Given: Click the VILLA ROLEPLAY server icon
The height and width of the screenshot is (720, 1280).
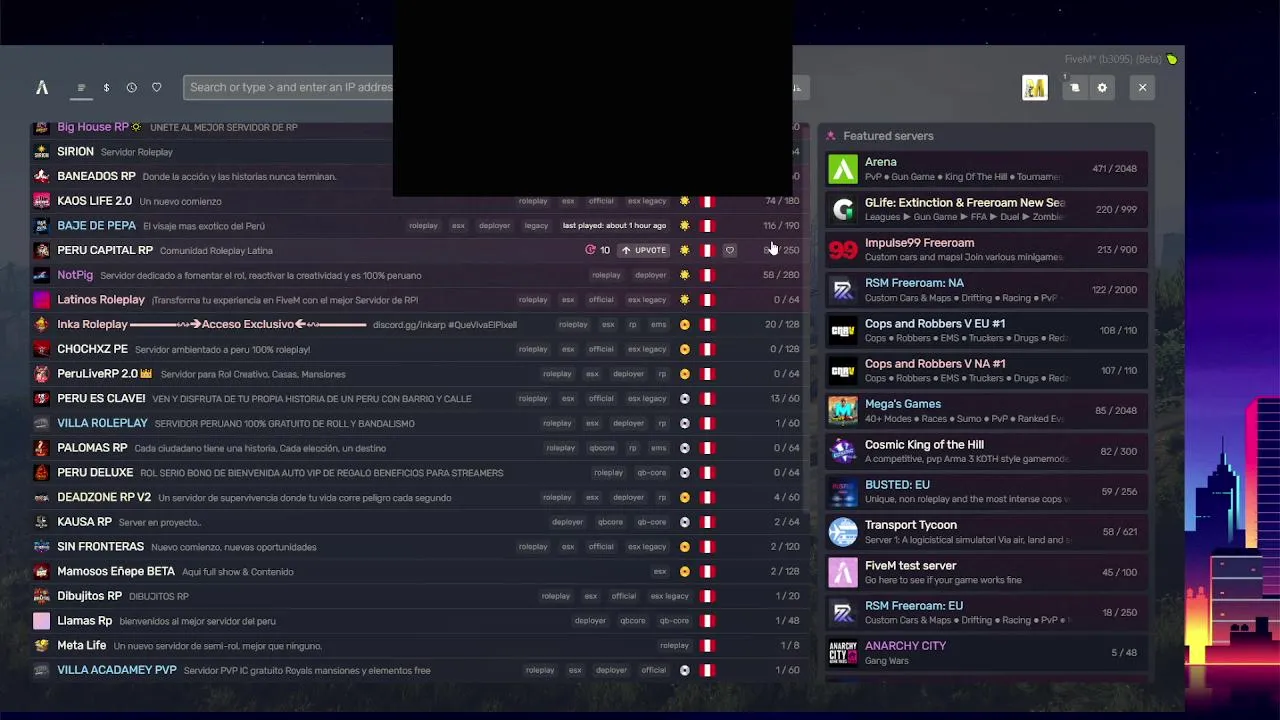Looking at the screenshot, I should 41,423.
